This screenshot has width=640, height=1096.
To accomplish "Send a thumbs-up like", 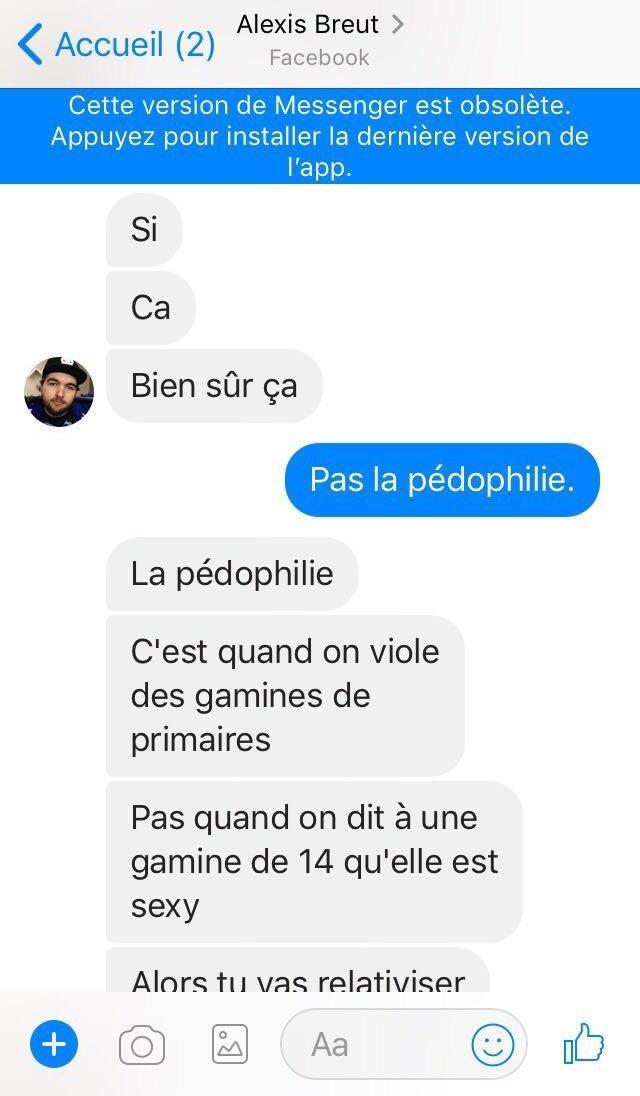I will click(x=583, y=1044).
